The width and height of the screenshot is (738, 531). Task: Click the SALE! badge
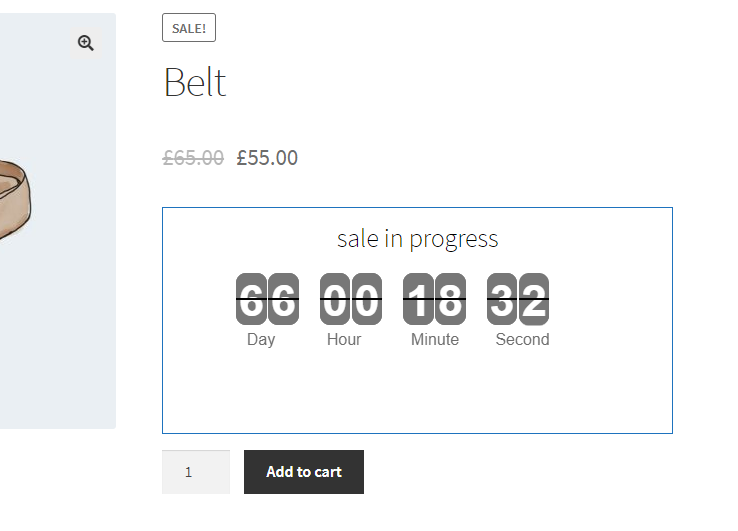(x=189, y=28)
